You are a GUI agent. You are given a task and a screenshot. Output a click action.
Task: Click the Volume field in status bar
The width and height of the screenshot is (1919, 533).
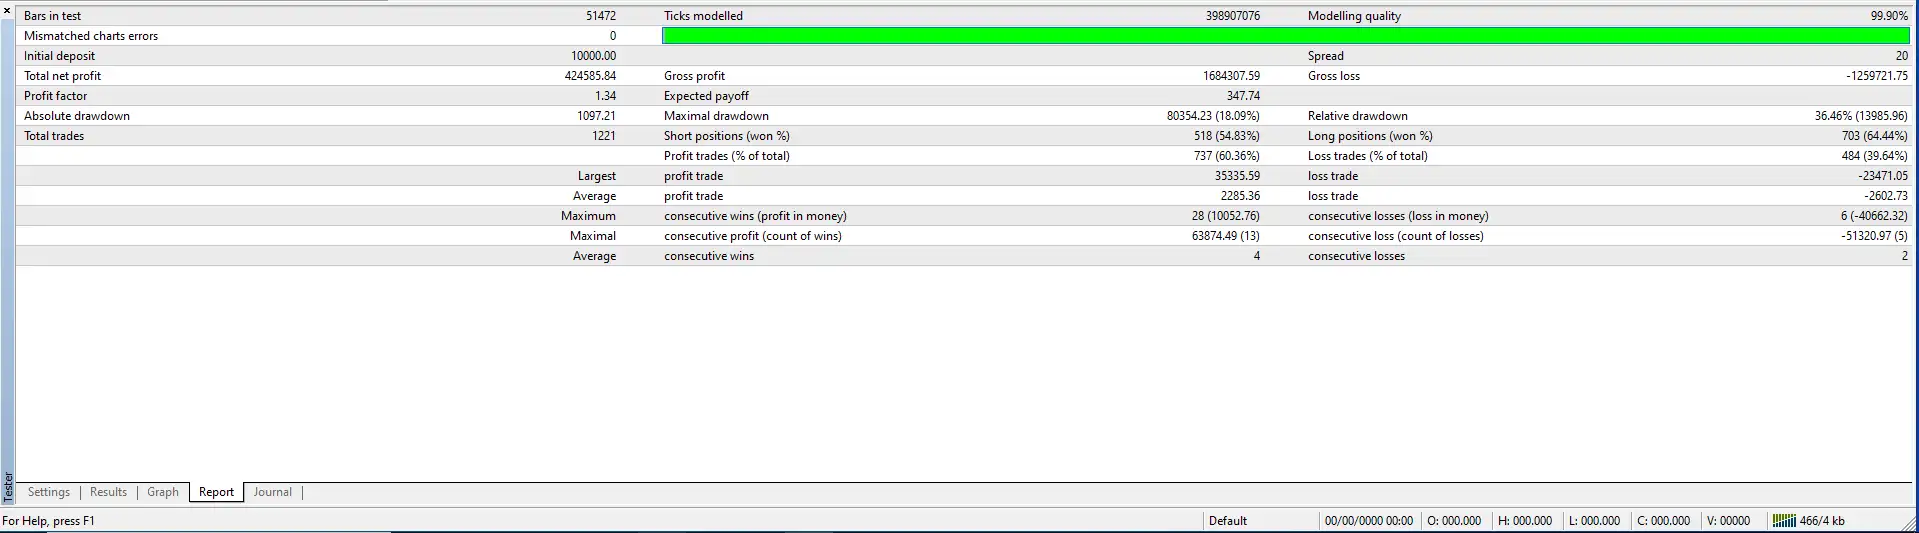[x=1728, y=521]
